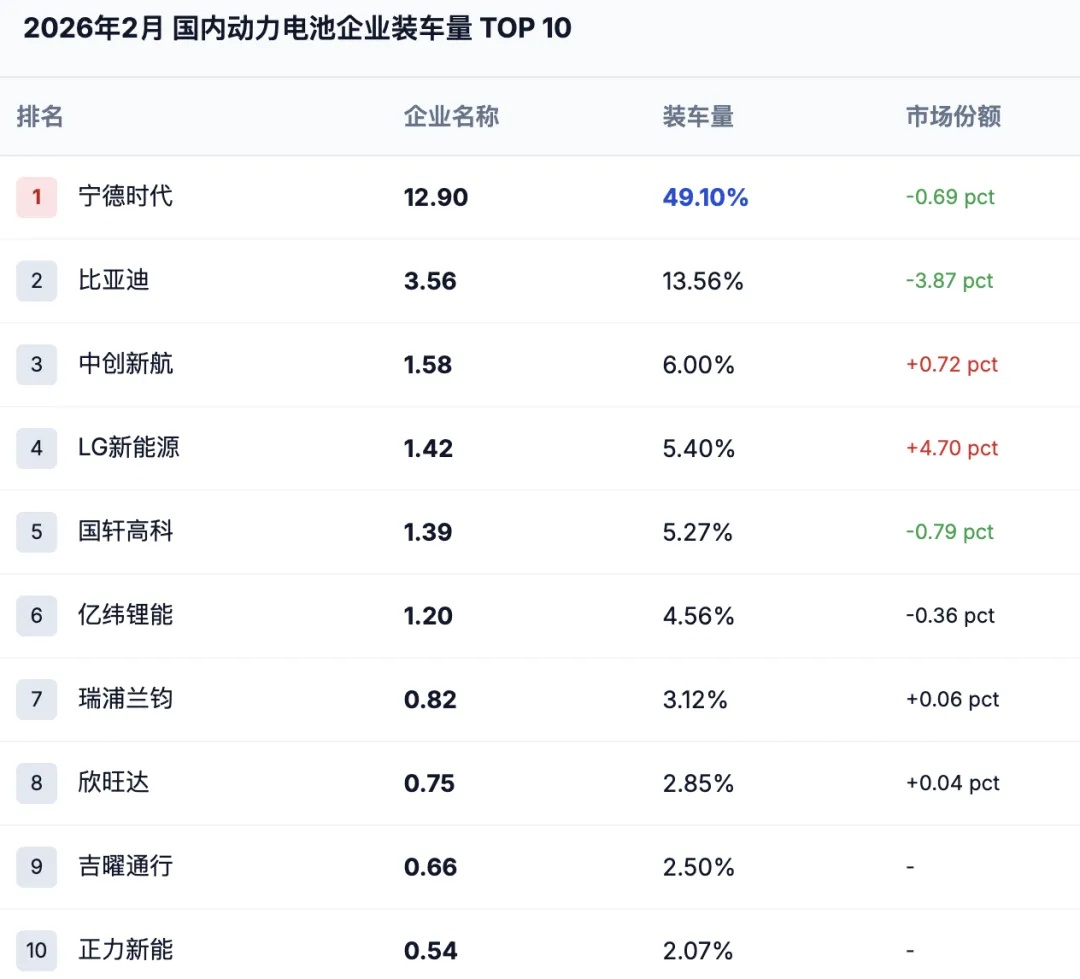Open the 宁德时代 company name
1080x979 pixels.
click(126, 196)
